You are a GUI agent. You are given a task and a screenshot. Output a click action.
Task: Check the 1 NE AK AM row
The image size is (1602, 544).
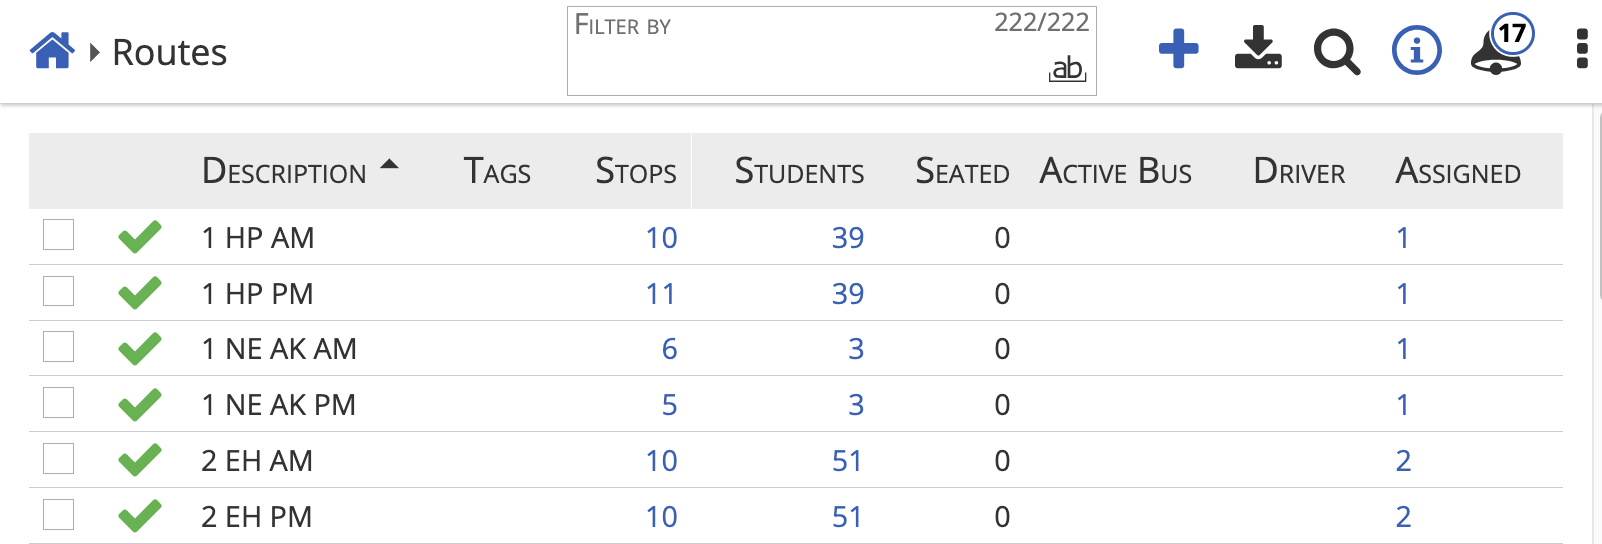click(x=59, y=347)
